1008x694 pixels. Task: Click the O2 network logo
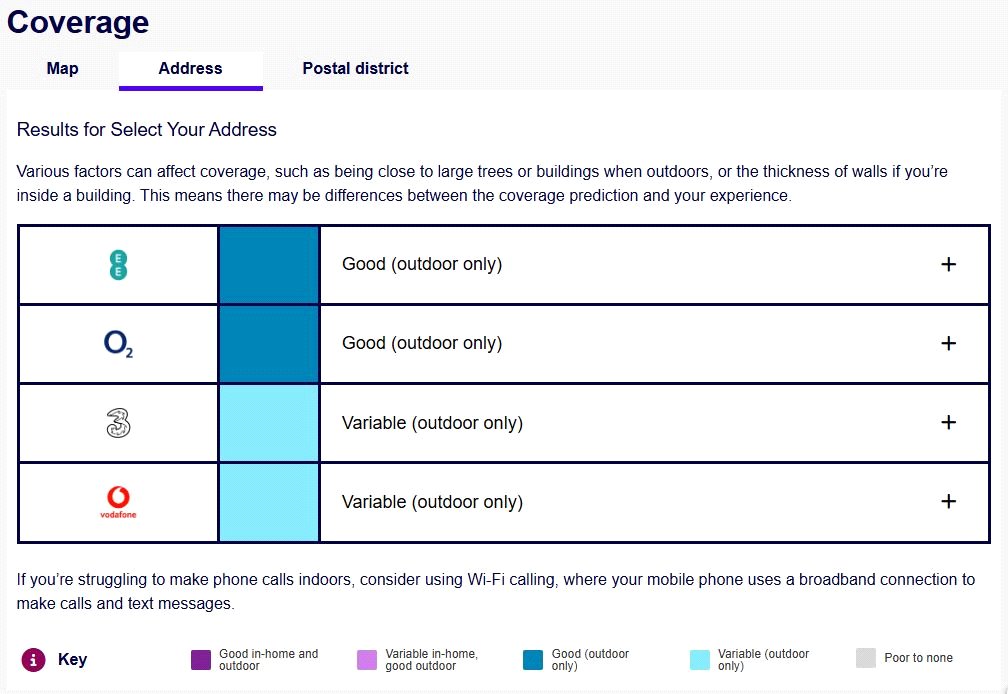click(118, 344)
